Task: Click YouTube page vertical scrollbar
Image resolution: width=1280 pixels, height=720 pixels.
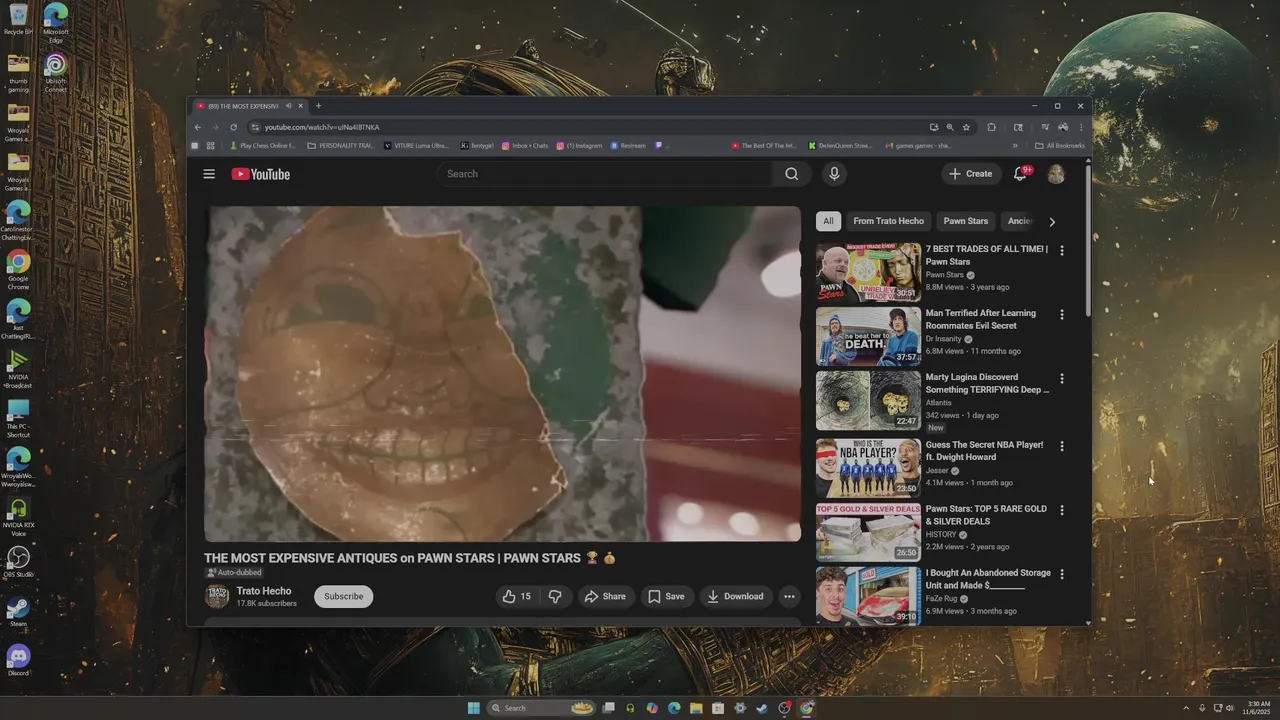Action: (x=1088, y=240)
